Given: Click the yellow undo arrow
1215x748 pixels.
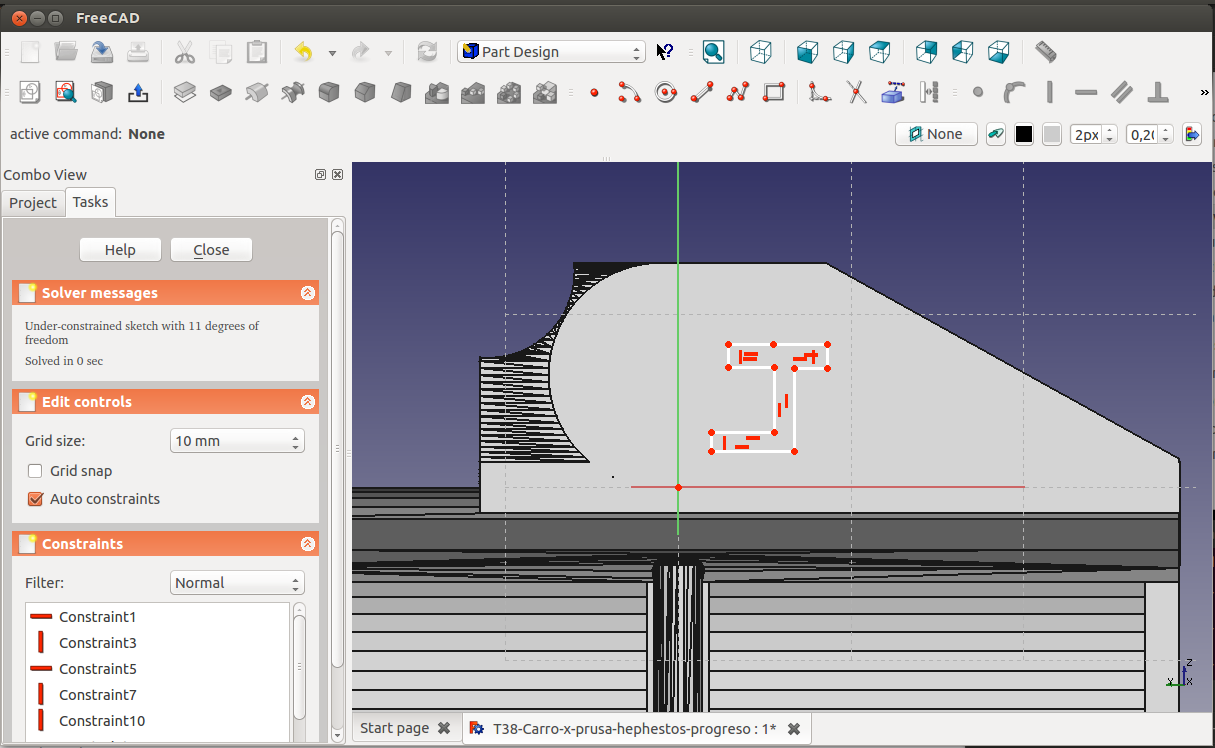Looking at the screenshot, I should pos(303,52).
